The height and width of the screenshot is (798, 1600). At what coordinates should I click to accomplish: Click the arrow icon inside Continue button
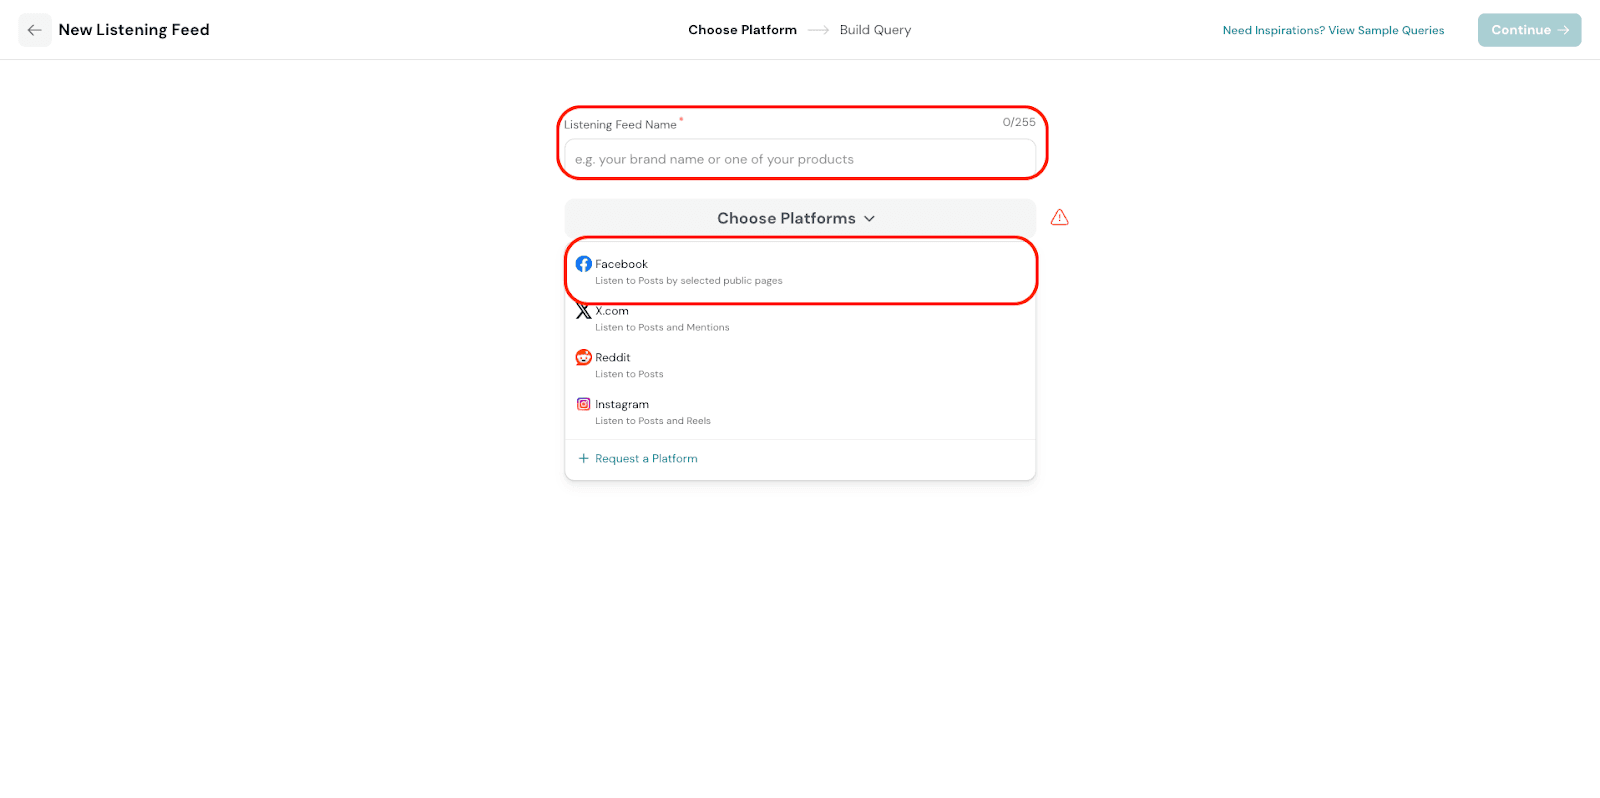tap(1564, 30)
